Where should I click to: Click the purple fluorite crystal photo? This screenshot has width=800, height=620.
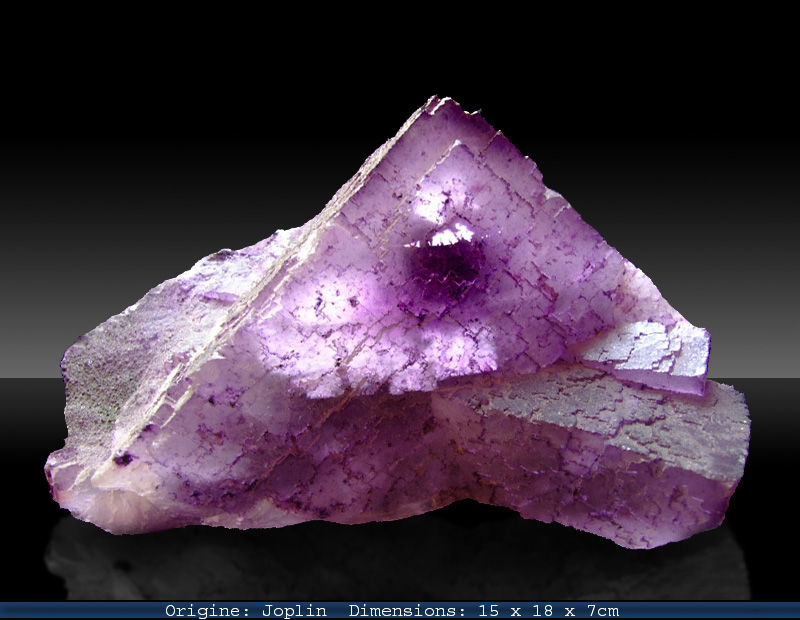398,321
